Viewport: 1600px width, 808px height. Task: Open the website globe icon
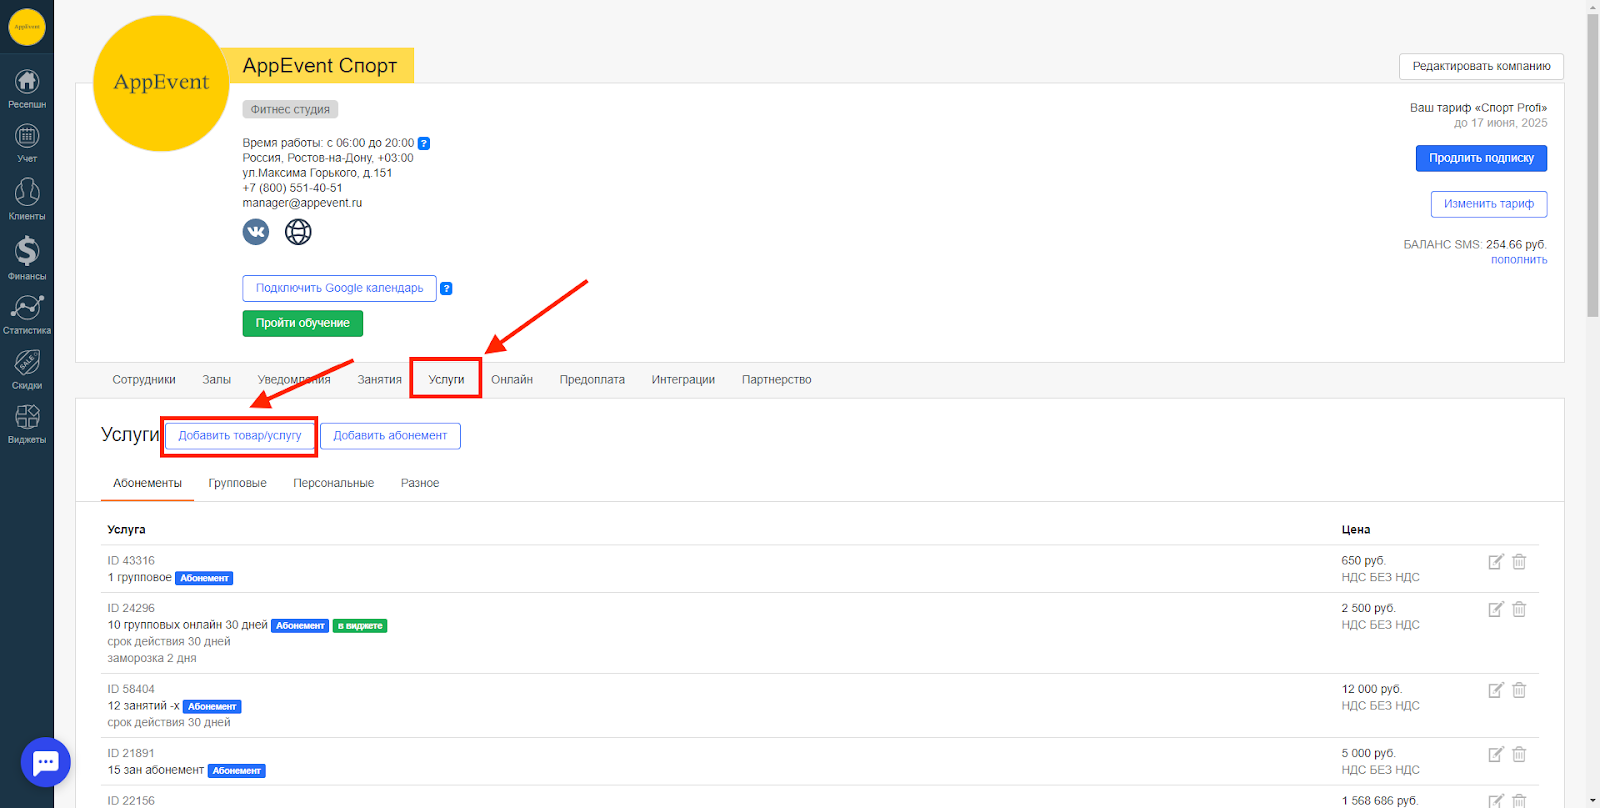click(298, 232)
